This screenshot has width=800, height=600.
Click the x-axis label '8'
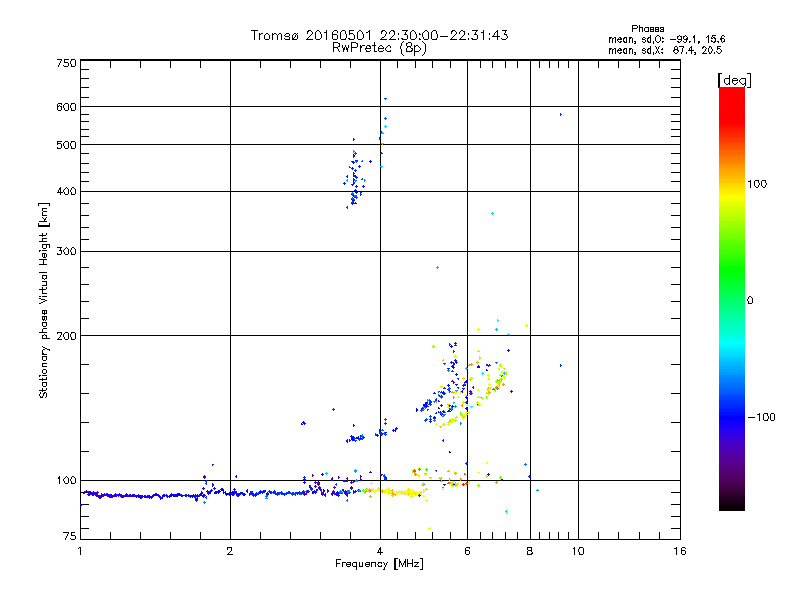click(x=530, y=551)
